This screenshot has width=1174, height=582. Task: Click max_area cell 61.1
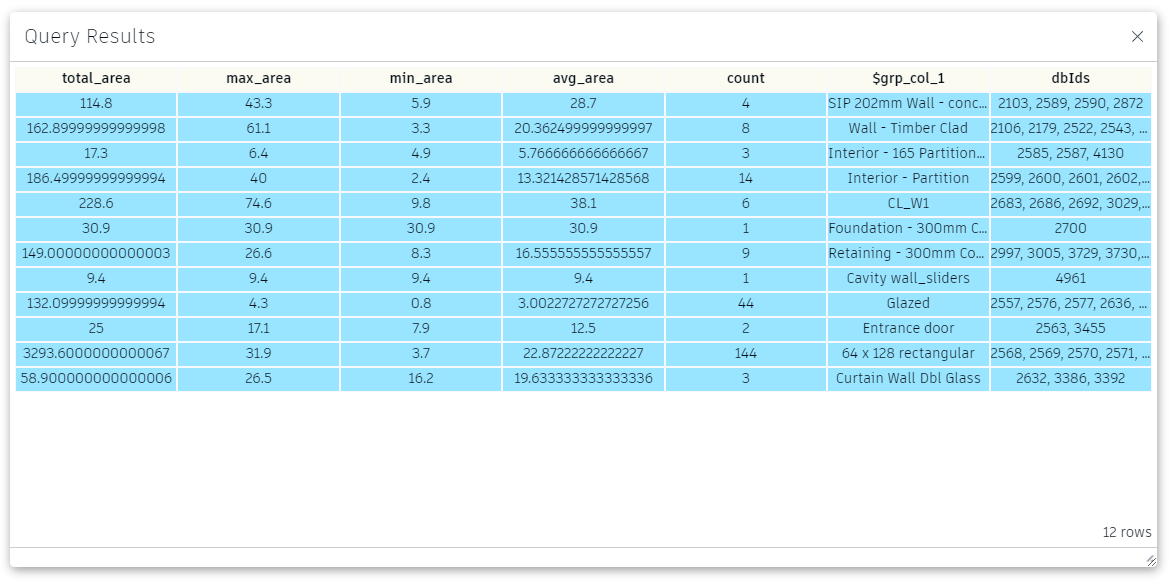[x=258, y=128]
